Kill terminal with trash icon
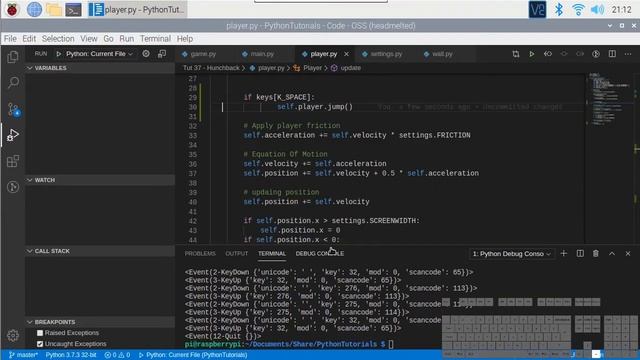Viewport: 640px width, 360px height. click(x=596, y=253)
